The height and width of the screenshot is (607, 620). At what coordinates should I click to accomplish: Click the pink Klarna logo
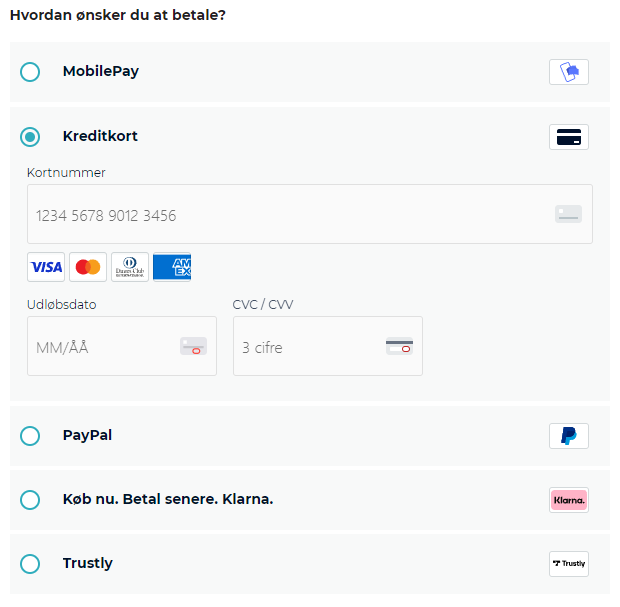(568, 500)
